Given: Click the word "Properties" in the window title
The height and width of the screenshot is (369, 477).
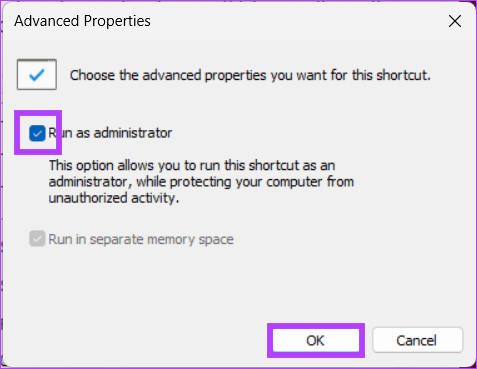Looking at the screenshot, I should pyautogui.click(x=117, y=21).
